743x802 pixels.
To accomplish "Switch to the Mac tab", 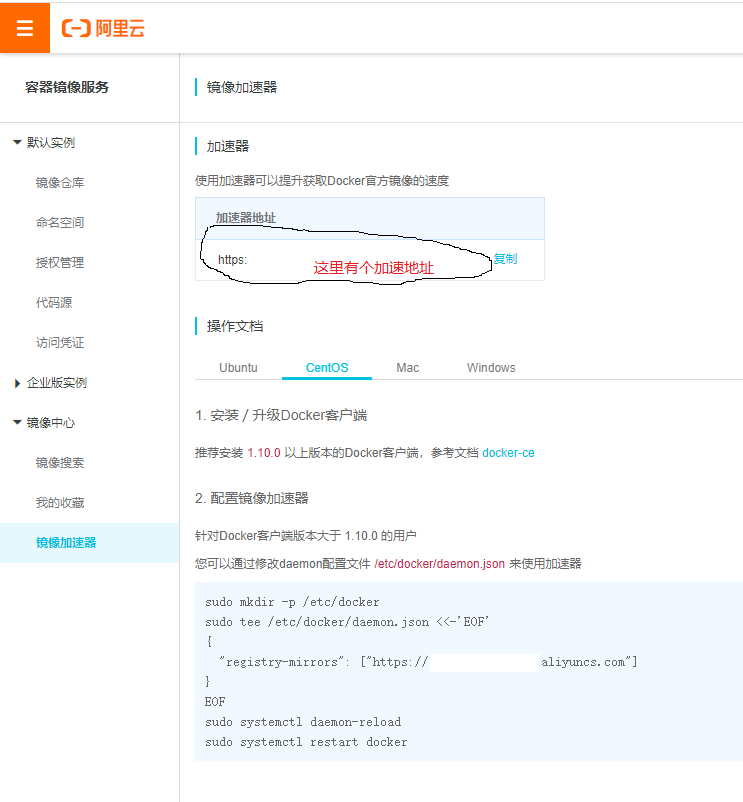I will click(408, 368).
